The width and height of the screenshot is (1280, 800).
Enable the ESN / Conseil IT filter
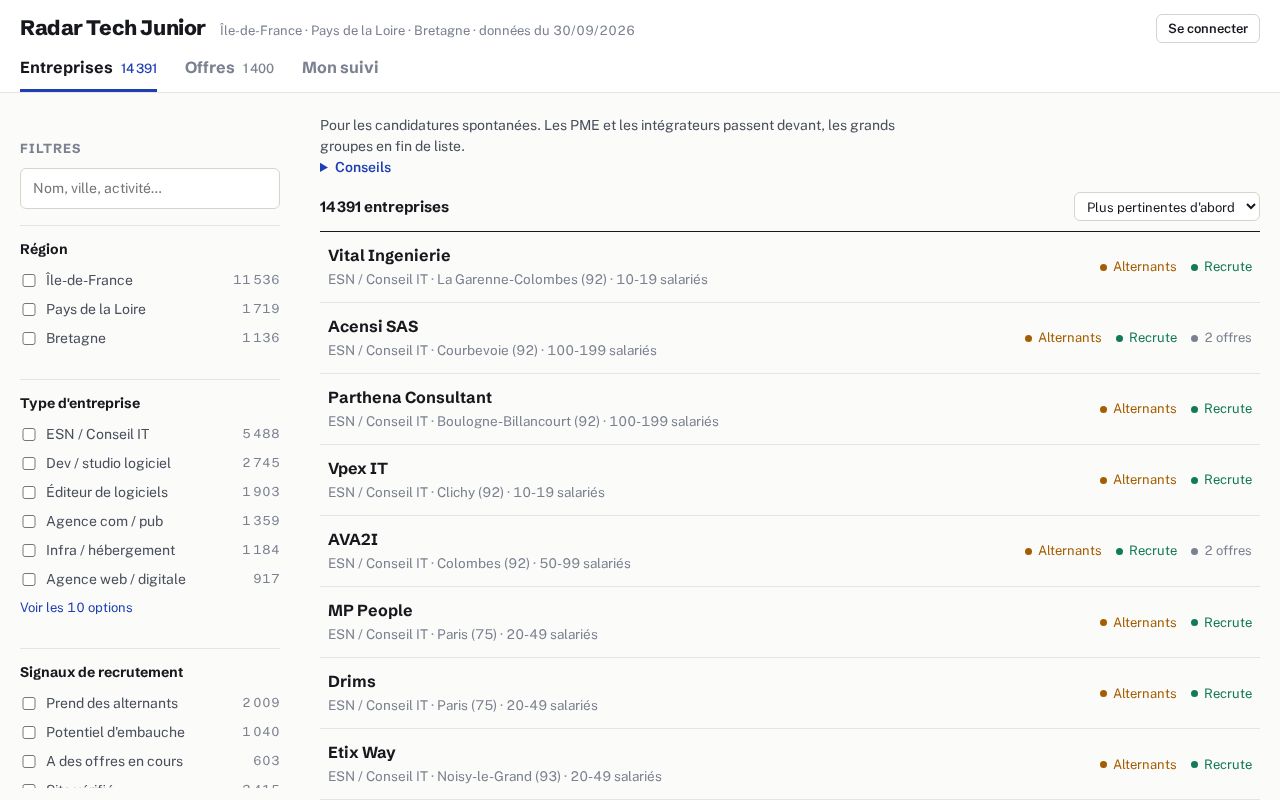29,434
